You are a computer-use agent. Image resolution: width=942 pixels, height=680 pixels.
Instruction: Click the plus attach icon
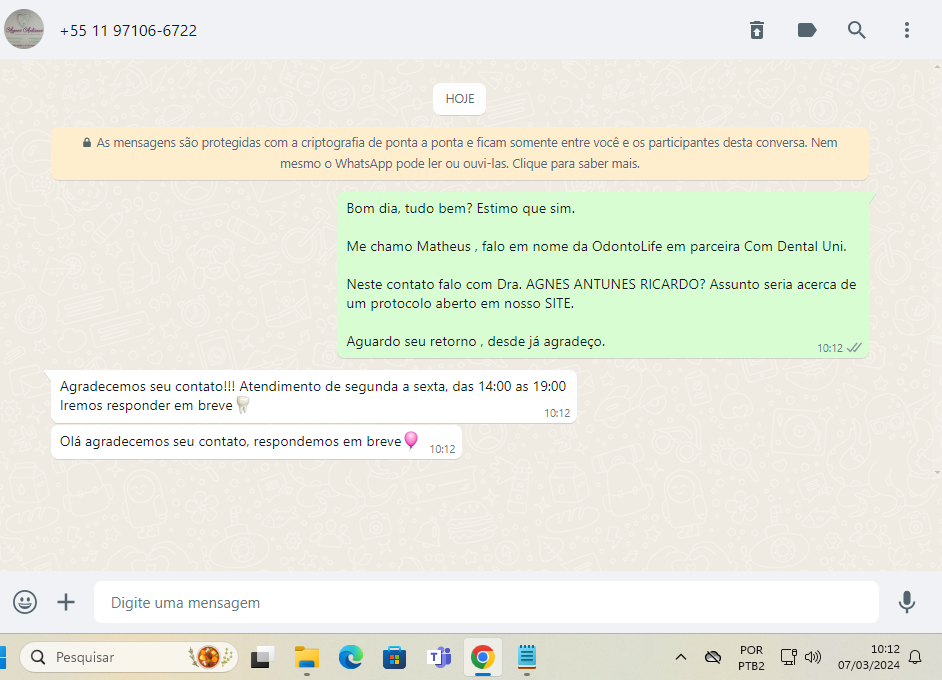click(66, 602)
